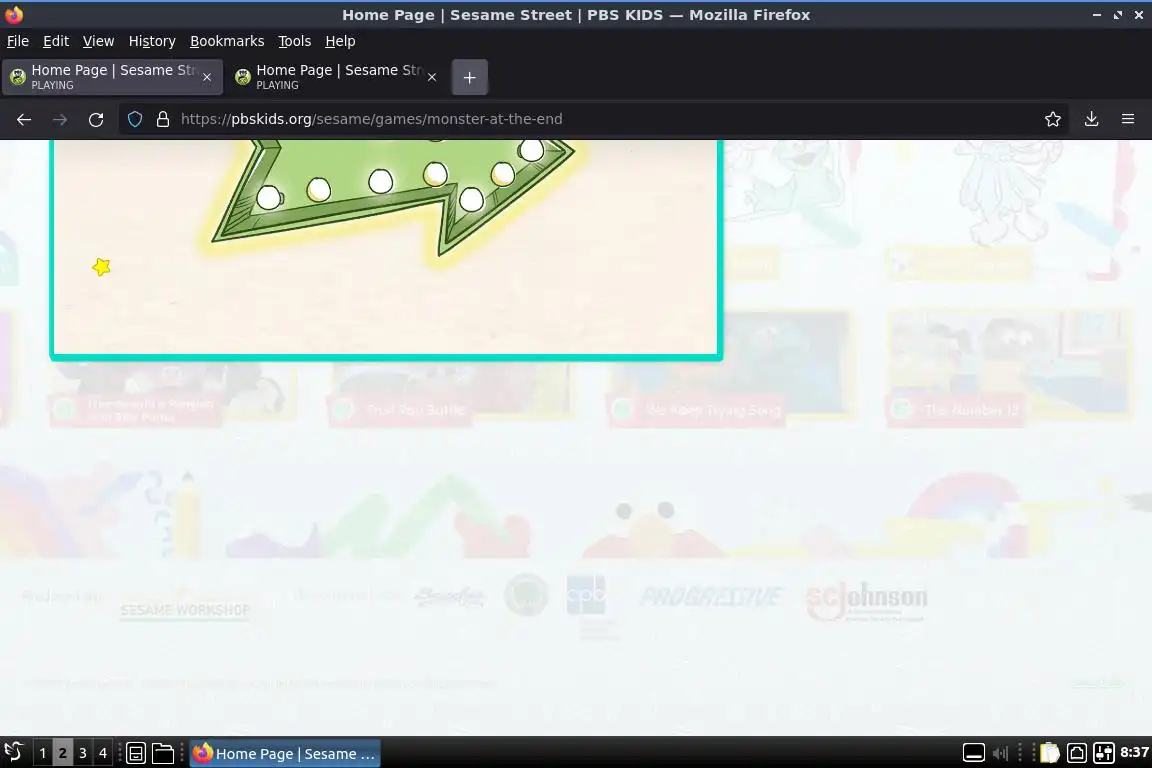Click the CPB sponsor logo
Screen dimensions: 1152x768
586,597
